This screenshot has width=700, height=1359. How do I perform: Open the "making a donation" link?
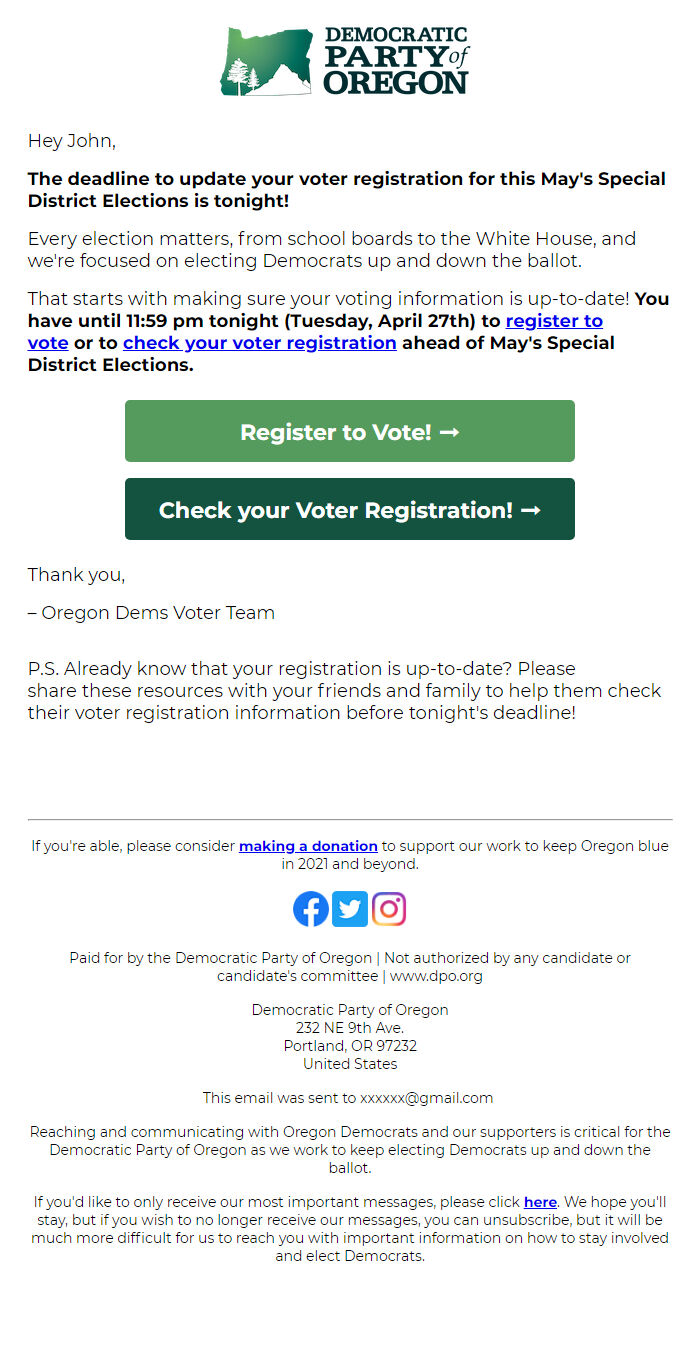pos(308,846)
